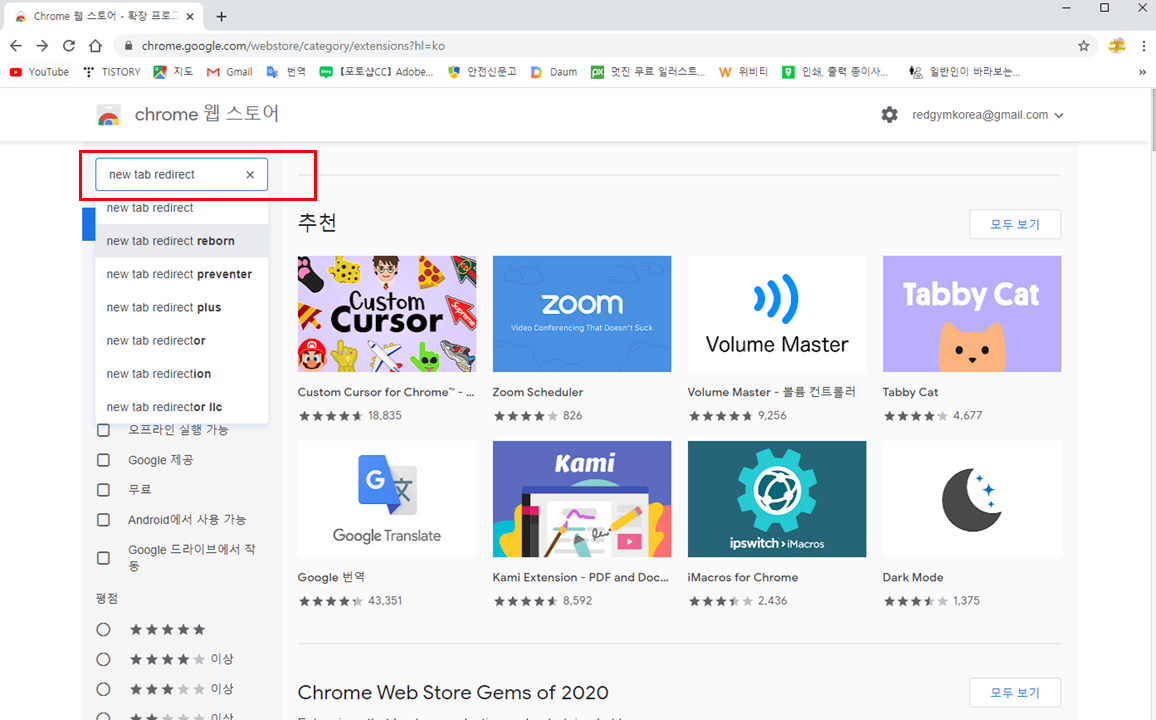The image size is (1156, 720).
Task: Check the 무료 checkbox
Action: pos(103,489)
